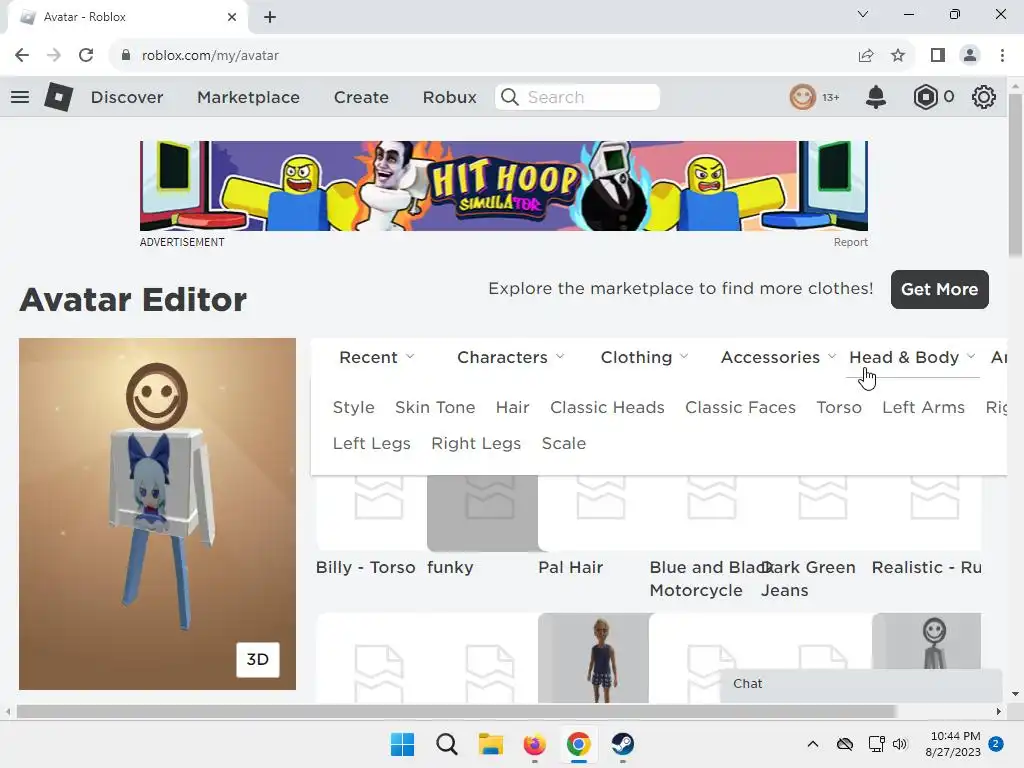Open the Windows Start menu
1024x768 pixels.
tap(402, 744)
